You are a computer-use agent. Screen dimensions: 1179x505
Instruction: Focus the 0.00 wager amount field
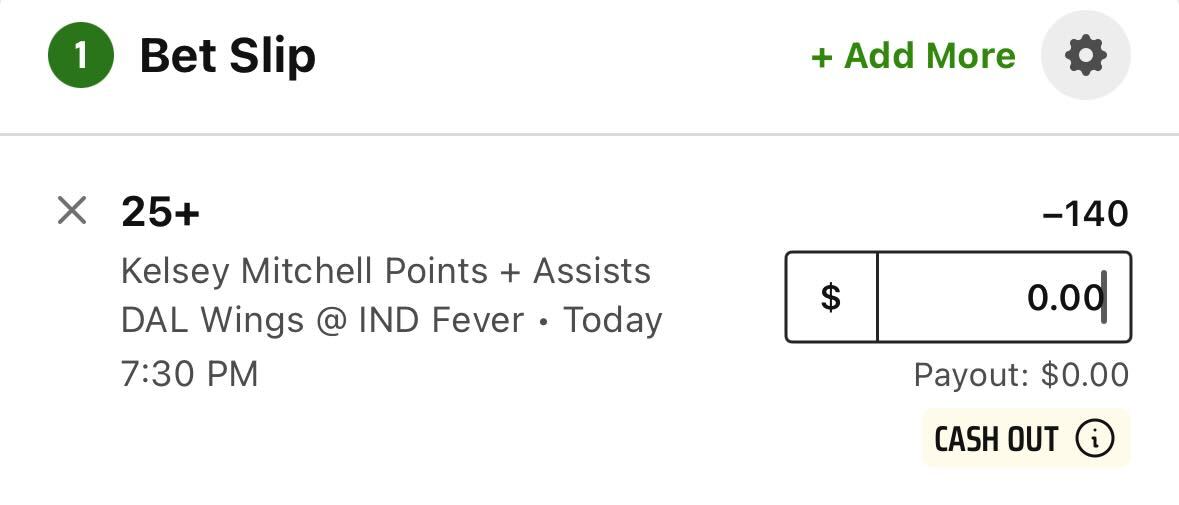1004,298
